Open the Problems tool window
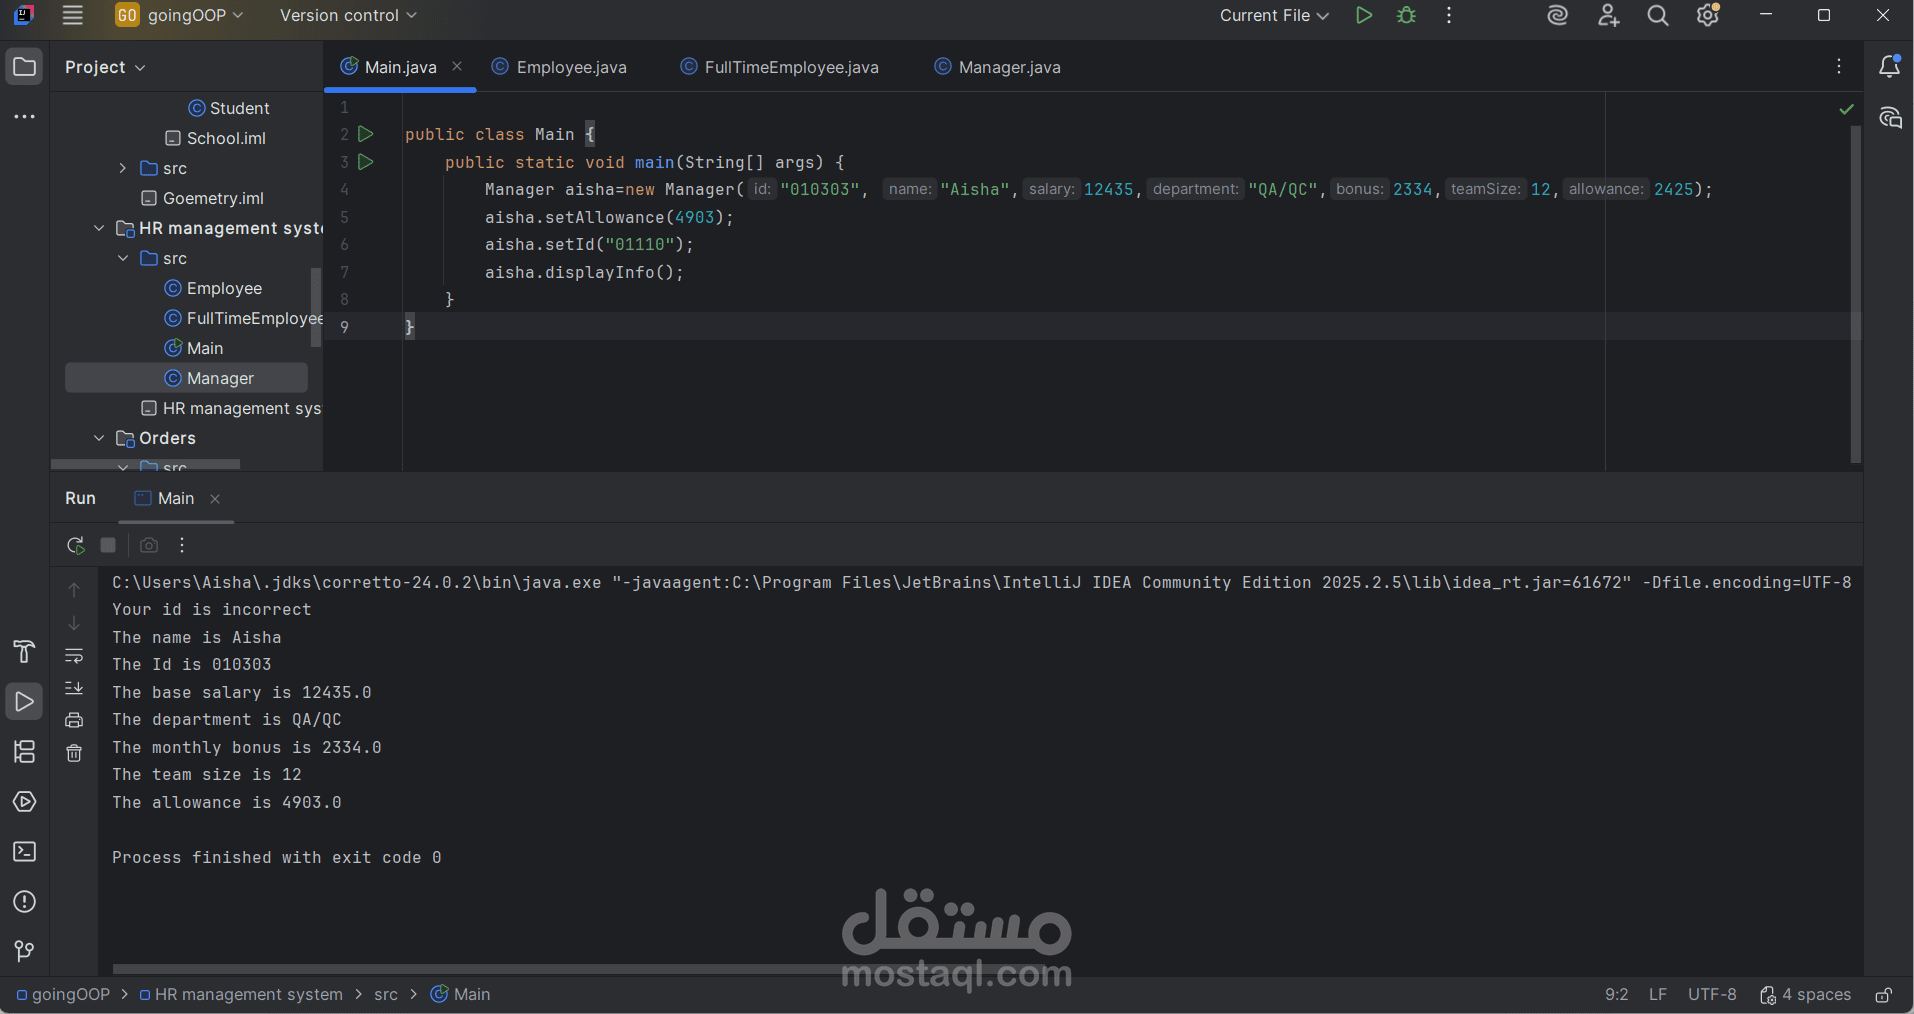The width and height of the screenshot is (1914, 1014). tap(24, 902)
